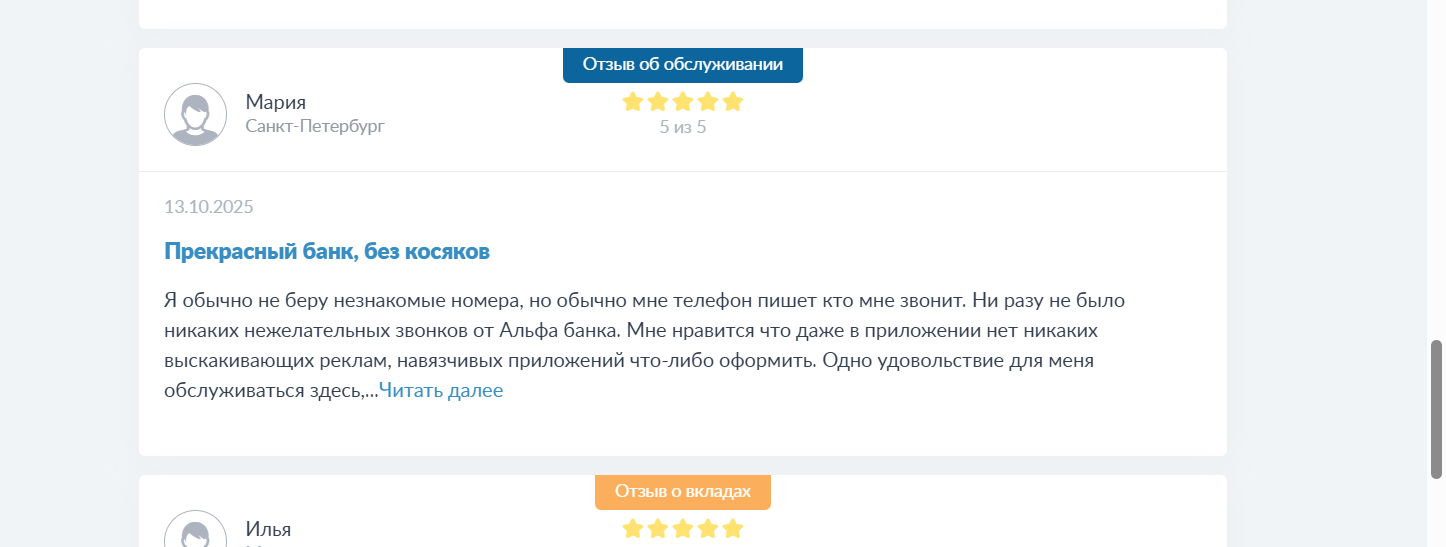
Task: Expand the review with "Читать далее"
Action: [441, 391]
